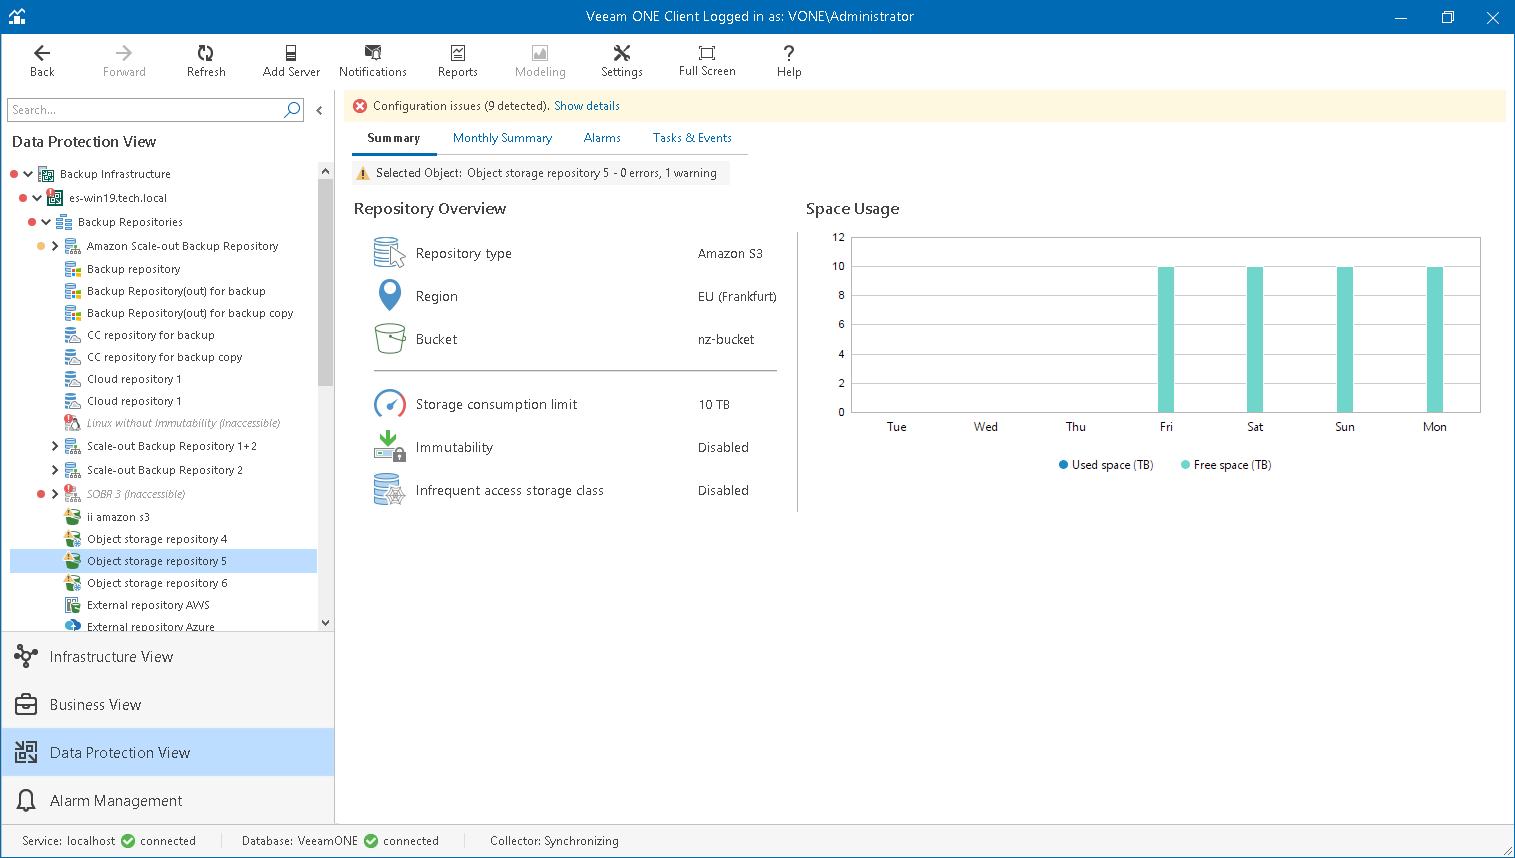Click the Business View briefcase icon
This screenshot has width=1515, height=858.
click(x=26, y=704)
